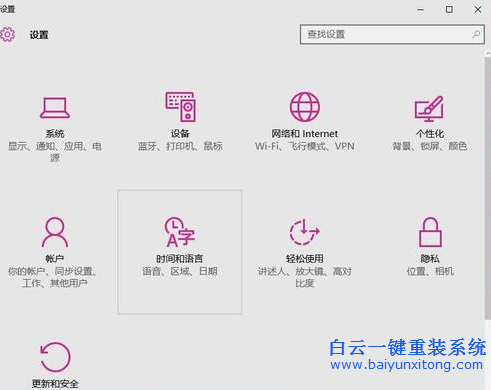The width and height of the screenshot is (491, 390).
Task: Open the 帐户 person icon
Action: [x=55, y=232]
